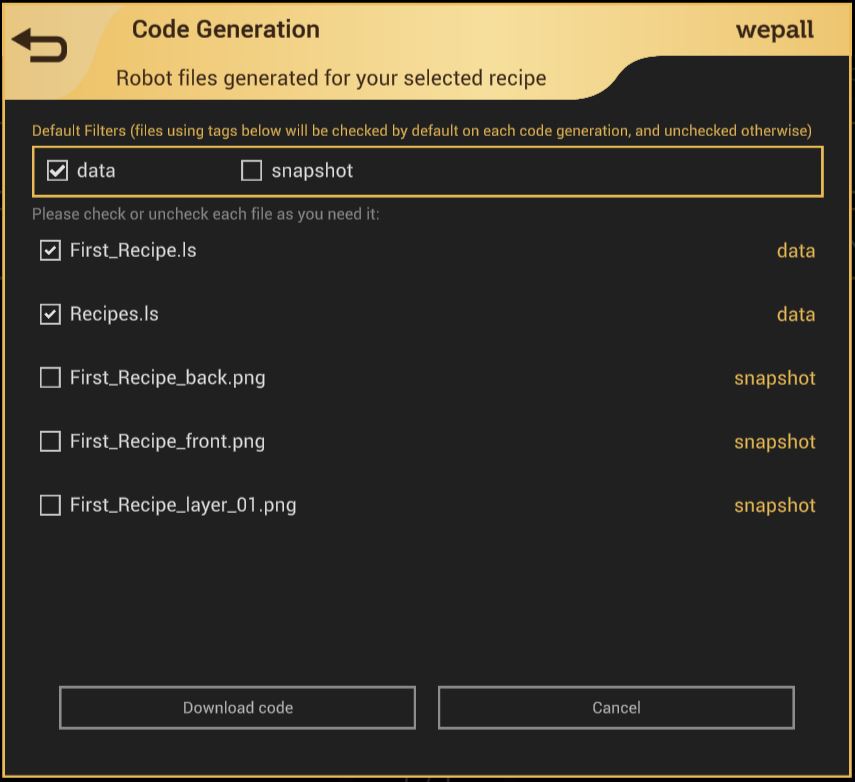Click the data tag beside First_Recipe.ls
The width and height of the screenshot is (855, 782).
[795, 251]
